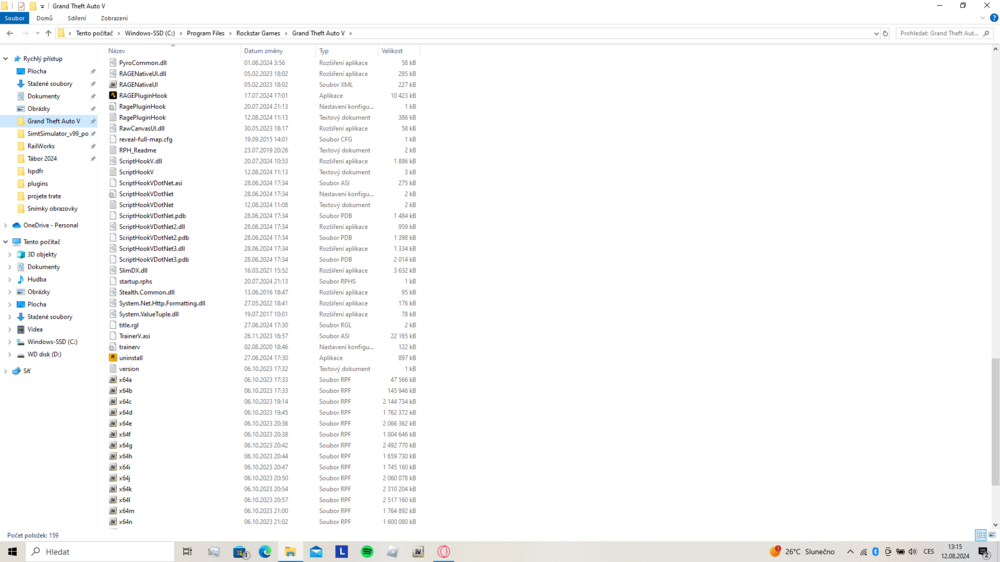Viewport: 1000px width, 562px height.
Task: Click the RAGENativeUI XML file icon
Action: tap(113, 84)
